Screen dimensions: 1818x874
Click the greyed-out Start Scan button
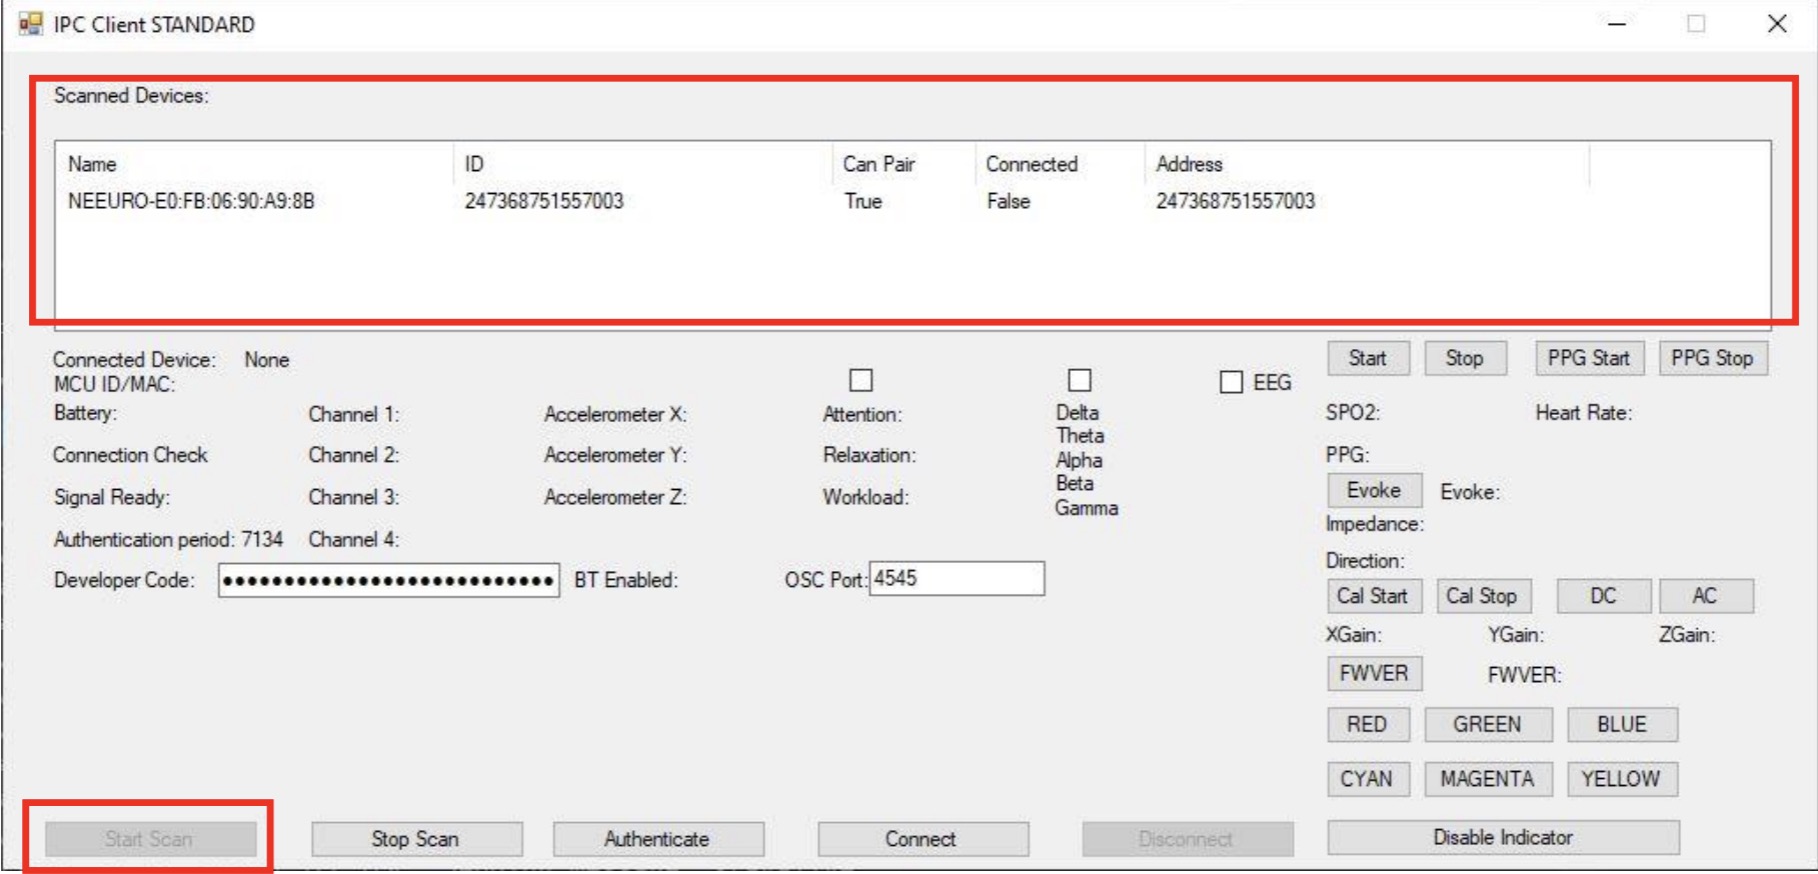[150, 839]
